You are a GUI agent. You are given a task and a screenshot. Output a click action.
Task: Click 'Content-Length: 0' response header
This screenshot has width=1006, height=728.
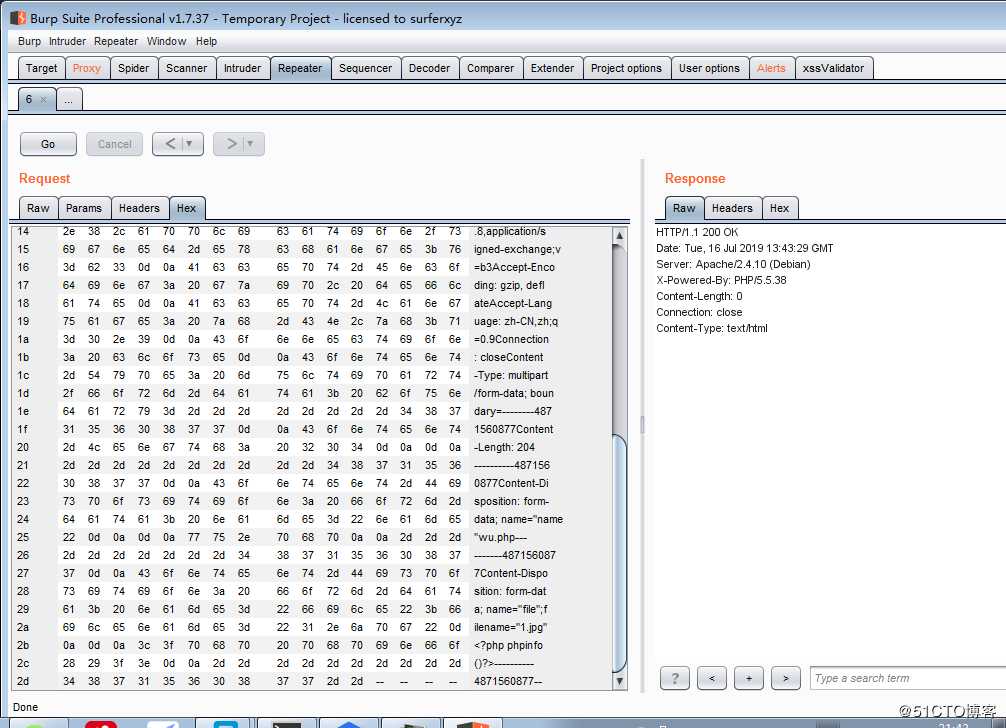[699, 296]
